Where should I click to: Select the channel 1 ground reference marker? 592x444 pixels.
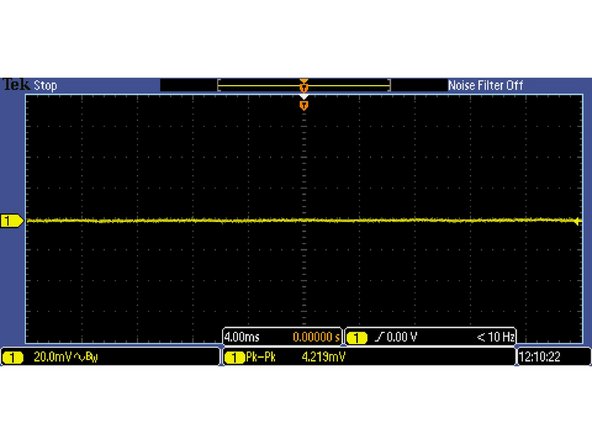pos(12,221)
